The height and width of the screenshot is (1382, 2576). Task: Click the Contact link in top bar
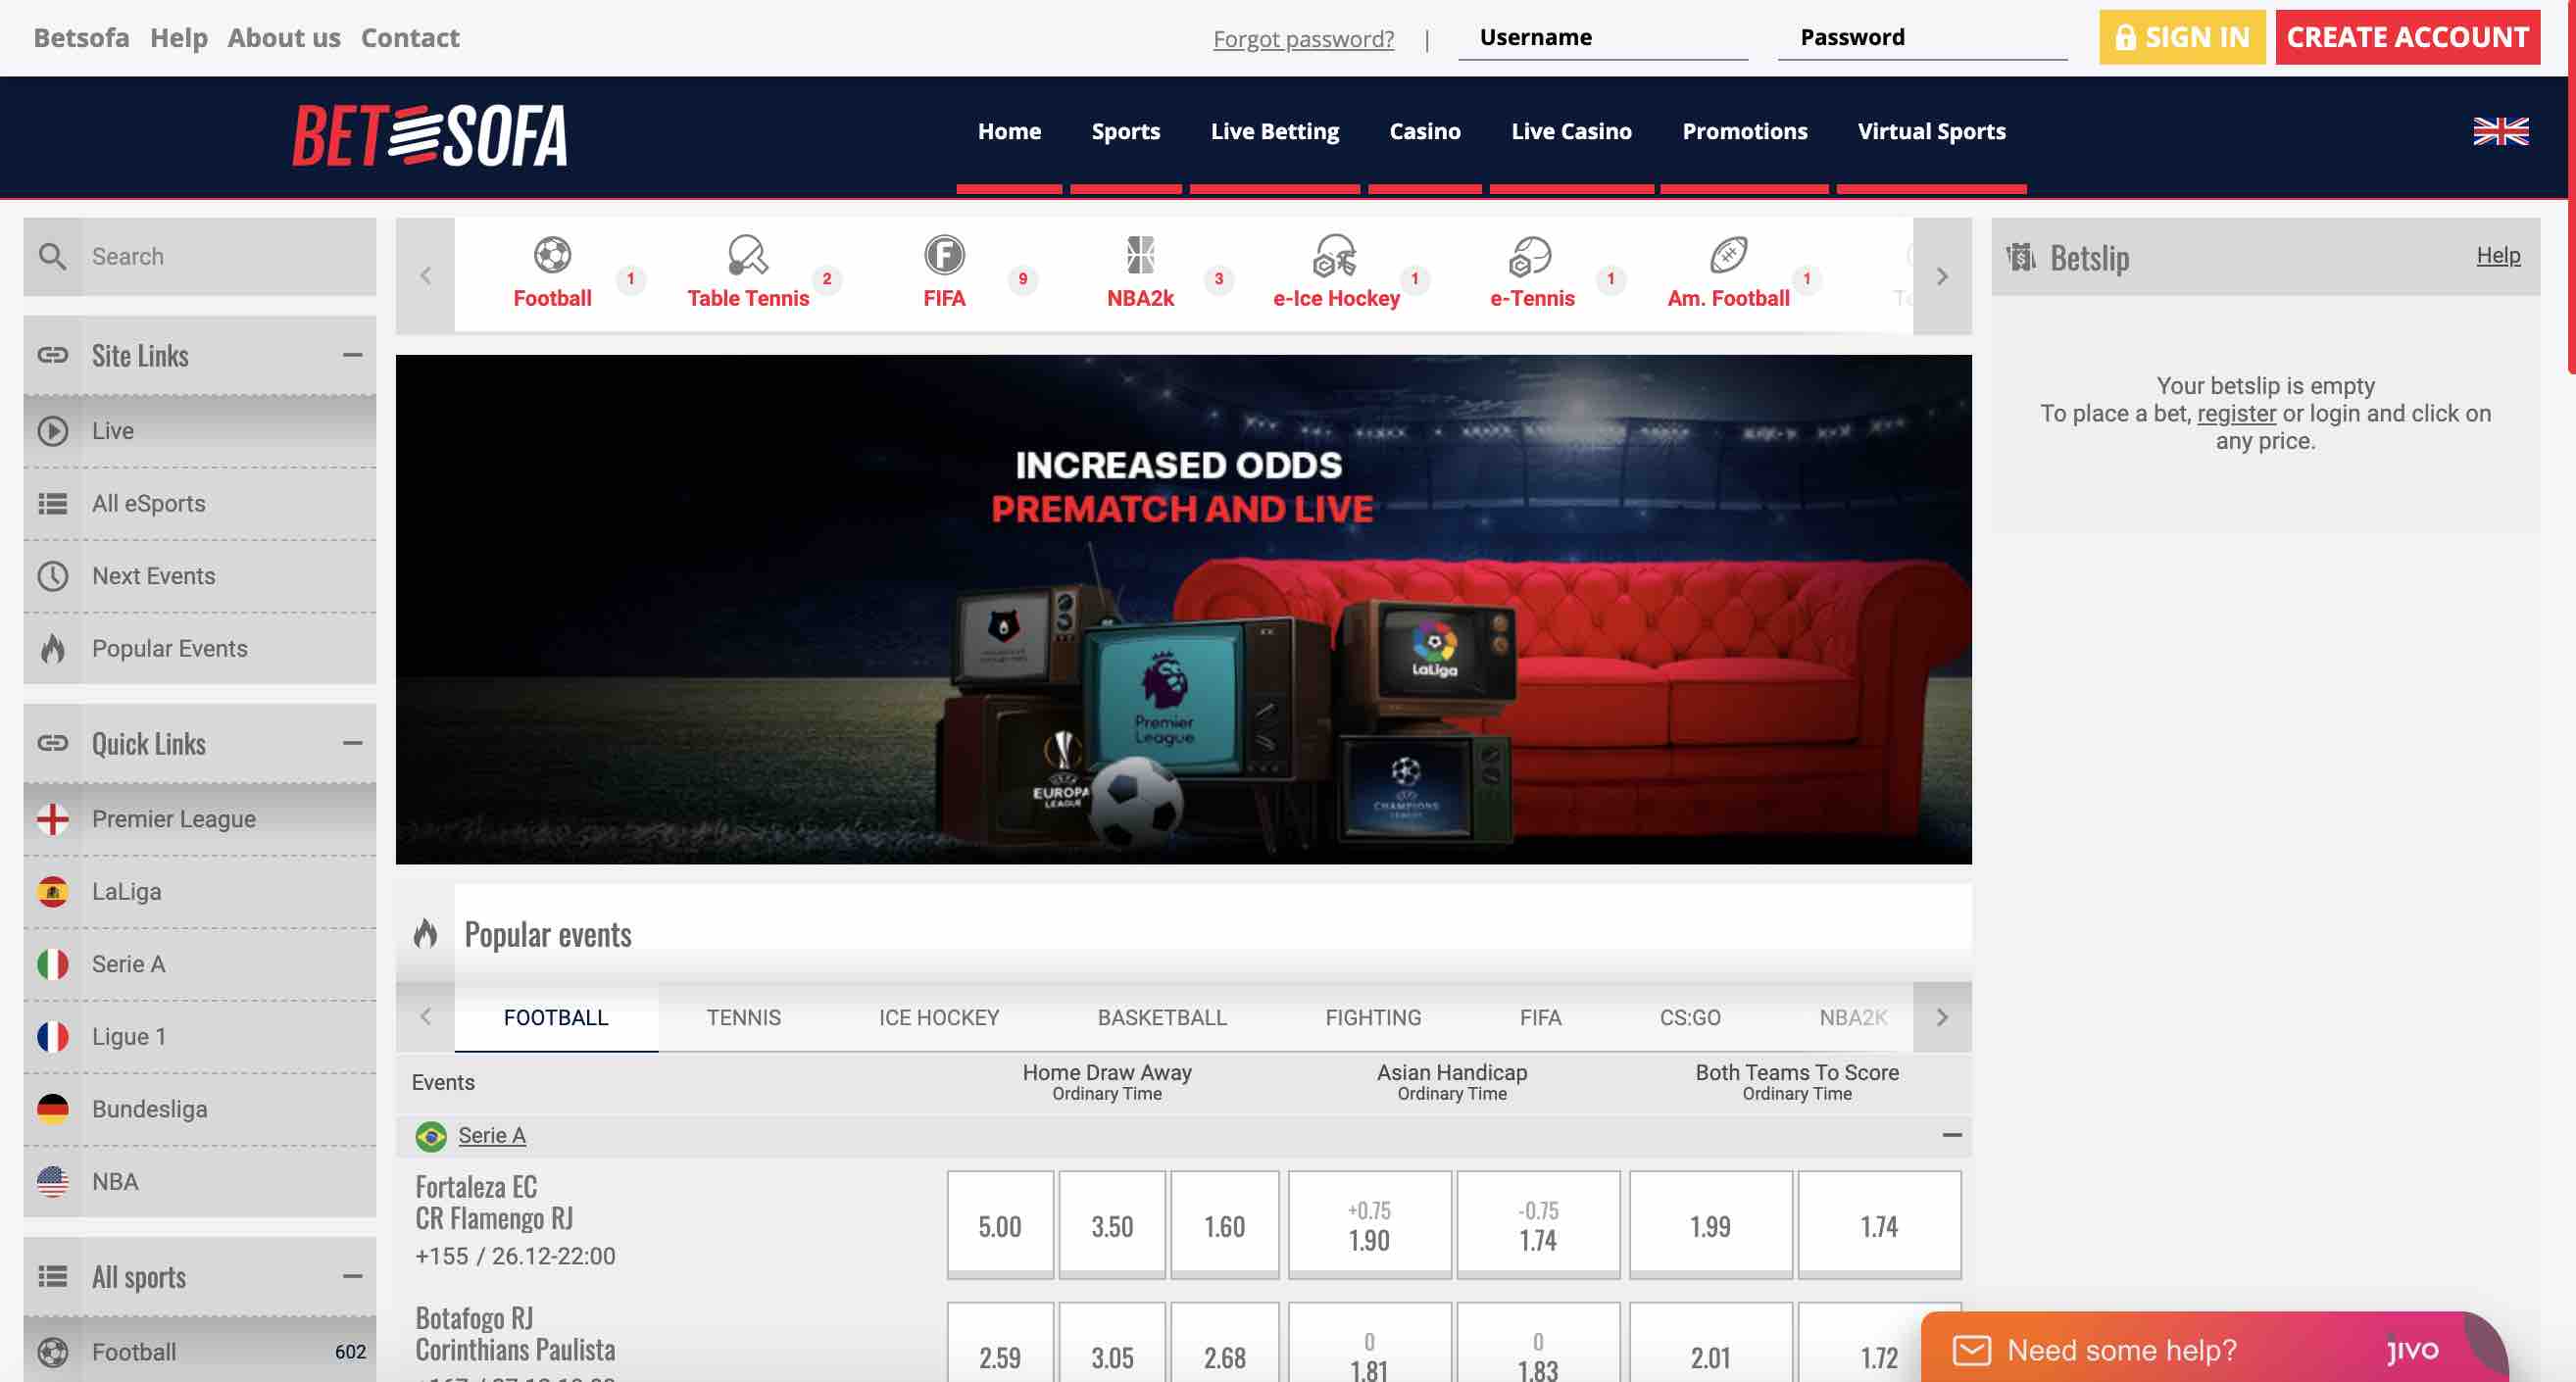(x=410, y=37)
